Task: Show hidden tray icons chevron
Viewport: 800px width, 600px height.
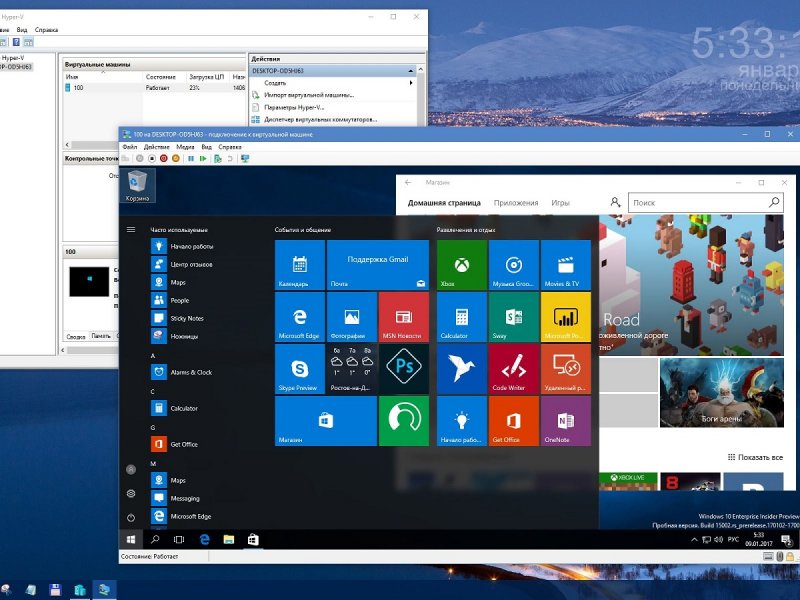Action: (694, 539)
